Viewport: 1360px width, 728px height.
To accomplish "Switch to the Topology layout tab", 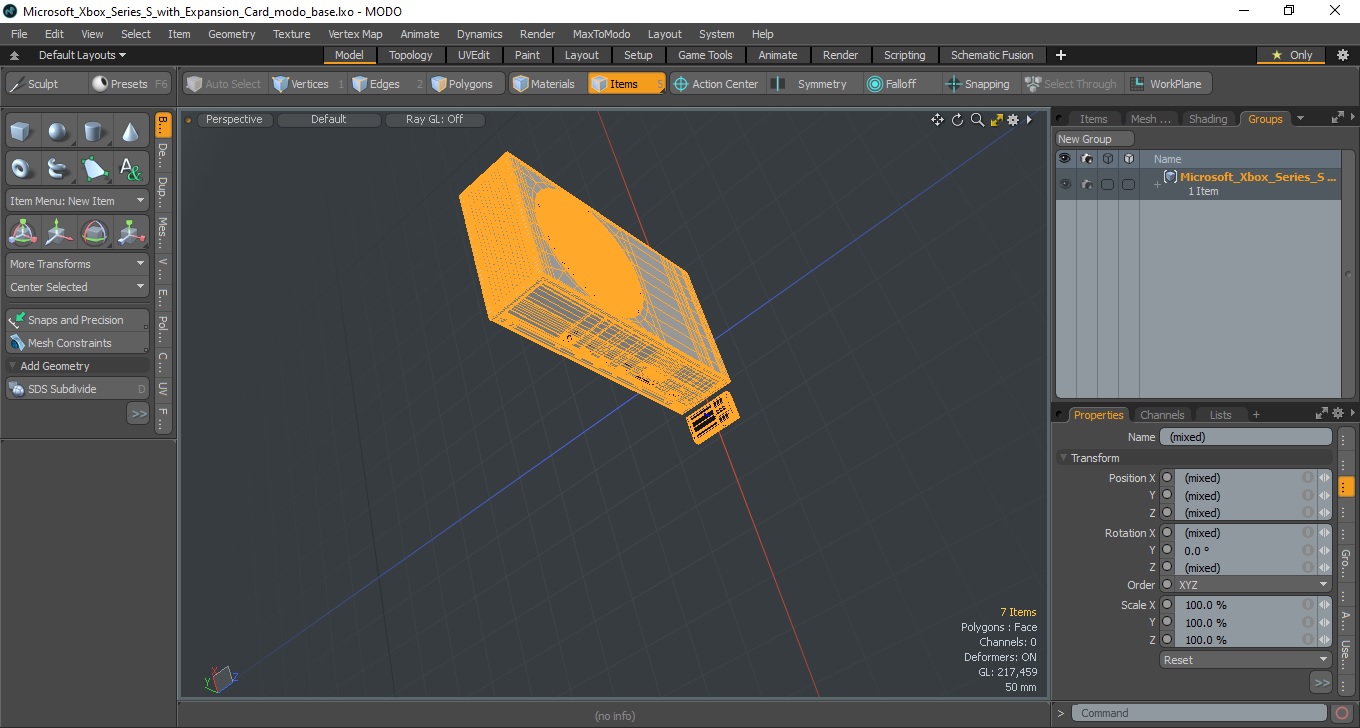I will click(411, 55).
